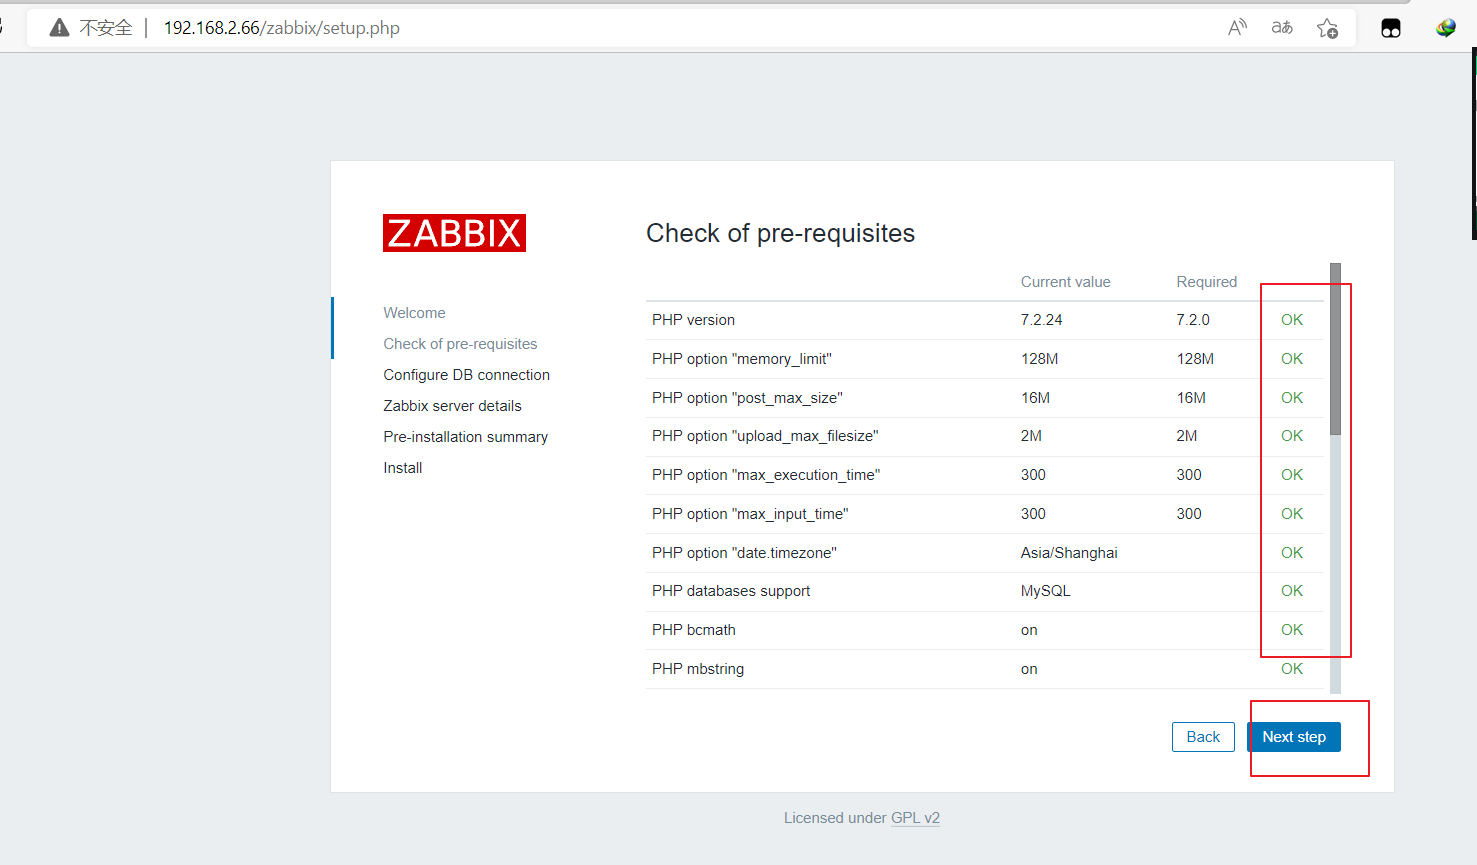Click "PHP option "max_input_time"" row label
1477x865 pixels.
coord(750,514)
